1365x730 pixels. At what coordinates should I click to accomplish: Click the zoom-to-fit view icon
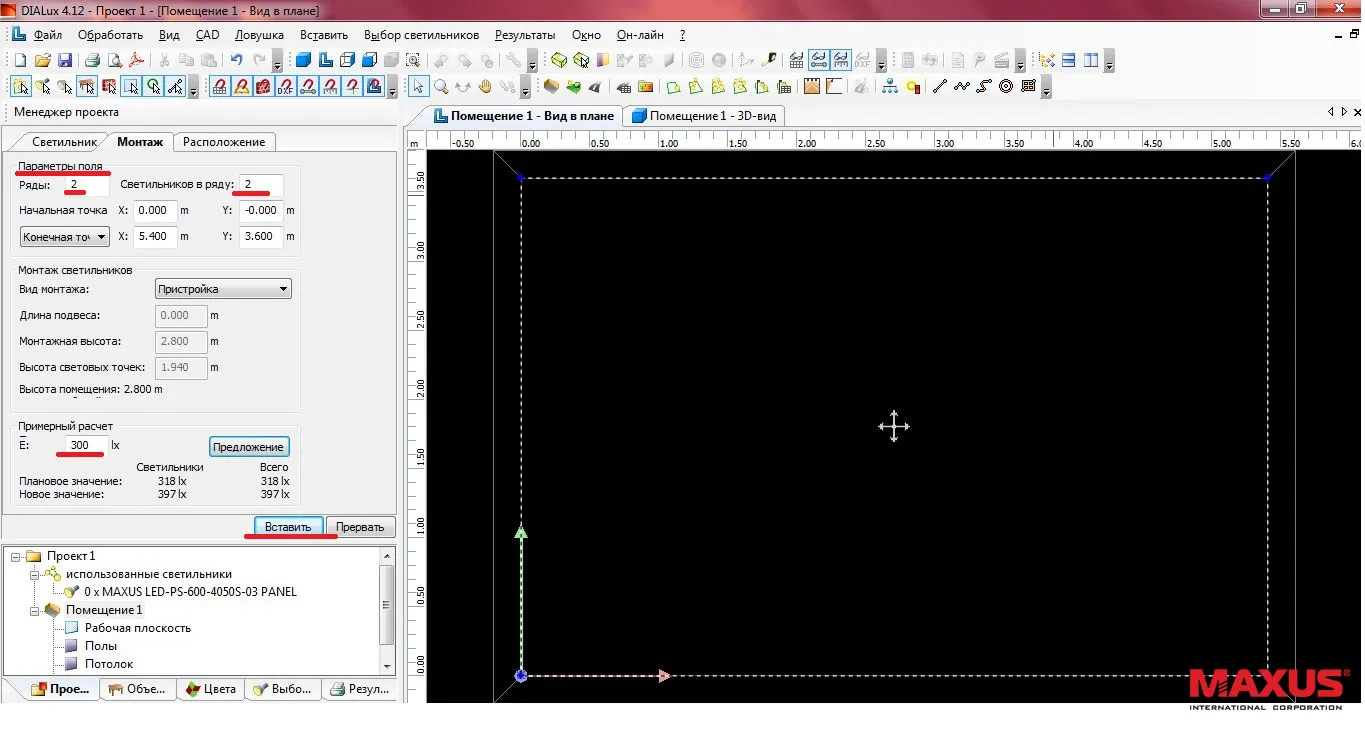(414, 60)
